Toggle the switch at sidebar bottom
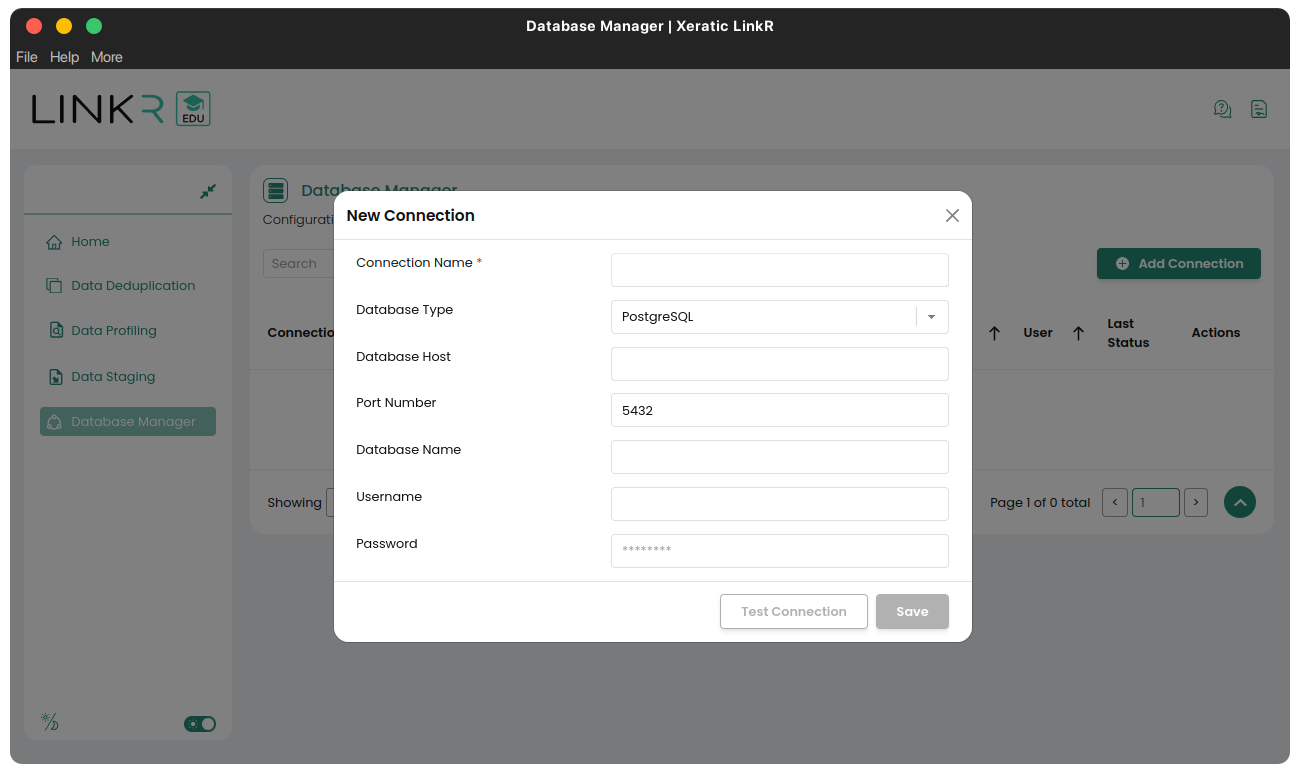Viewport: 1300px width, 774px height. (x=200, y=724)
